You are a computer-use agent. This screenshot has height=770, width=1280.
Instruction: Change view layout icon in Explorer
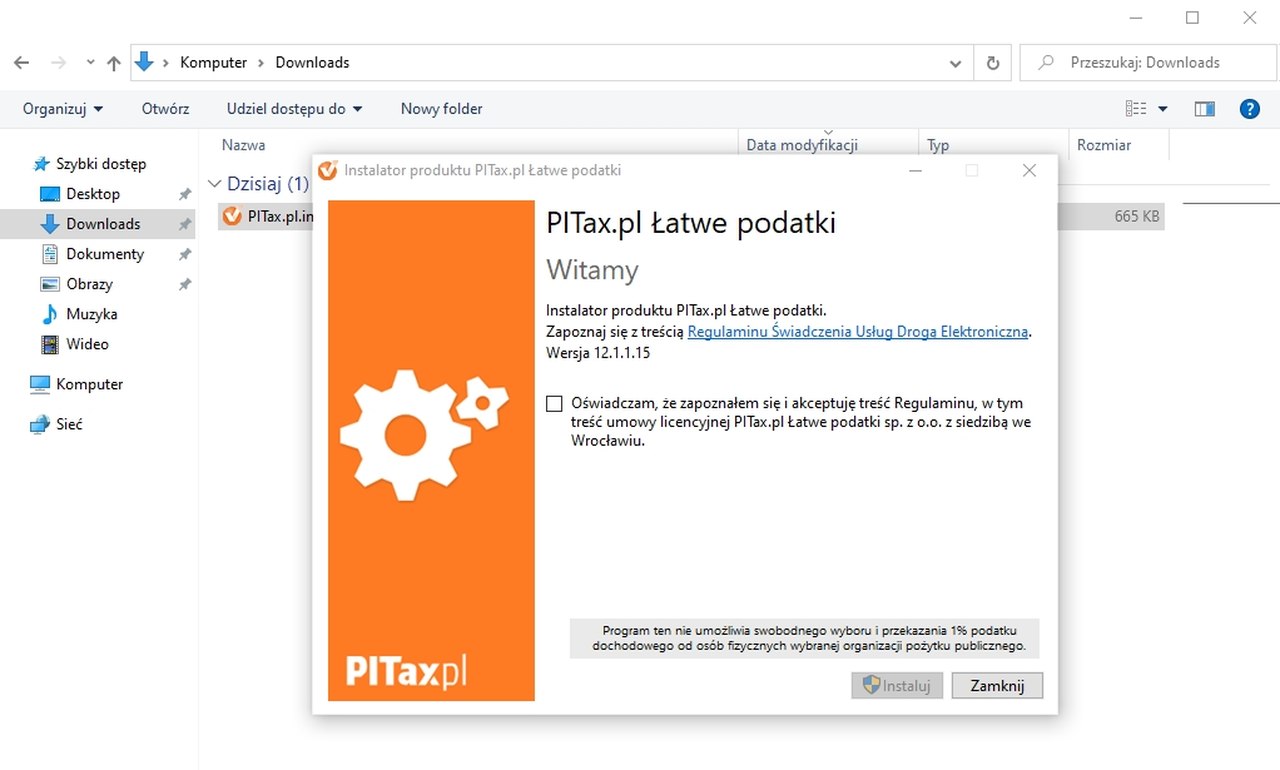[1136, 109]
